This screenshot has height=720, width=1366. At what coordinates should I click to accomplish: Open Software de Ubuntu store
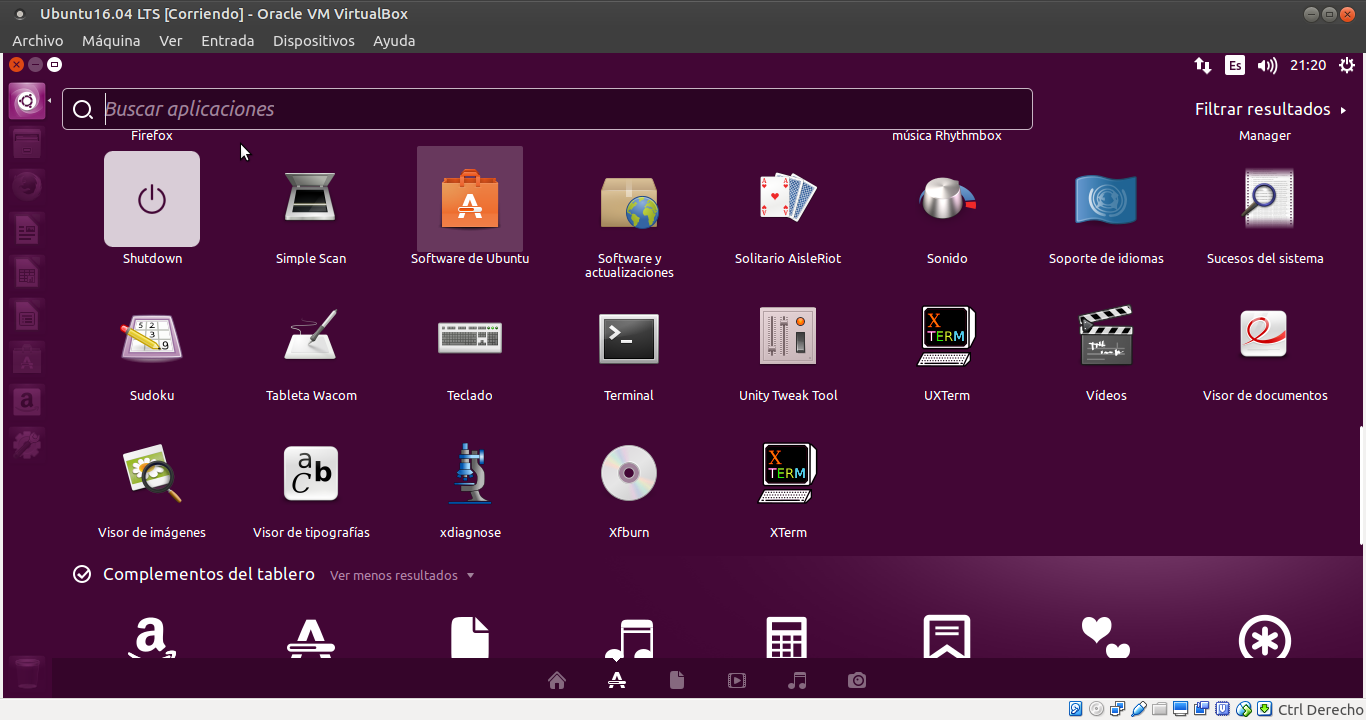[470, 199]
